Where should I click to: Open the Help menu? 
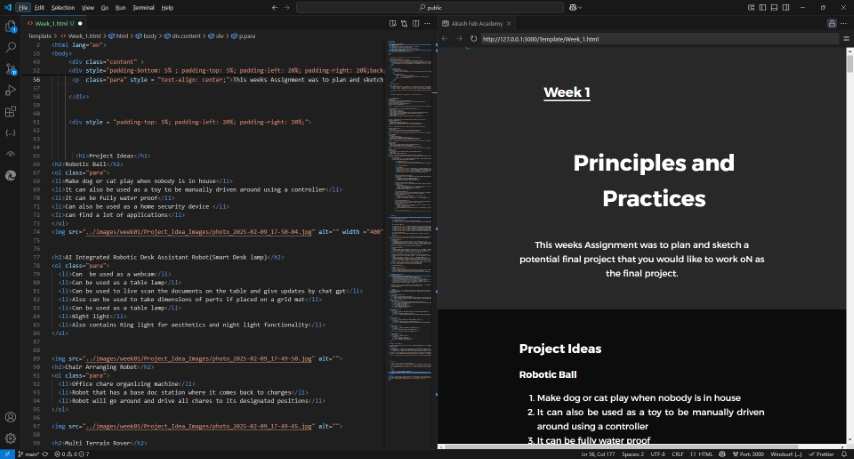point(167,8)
